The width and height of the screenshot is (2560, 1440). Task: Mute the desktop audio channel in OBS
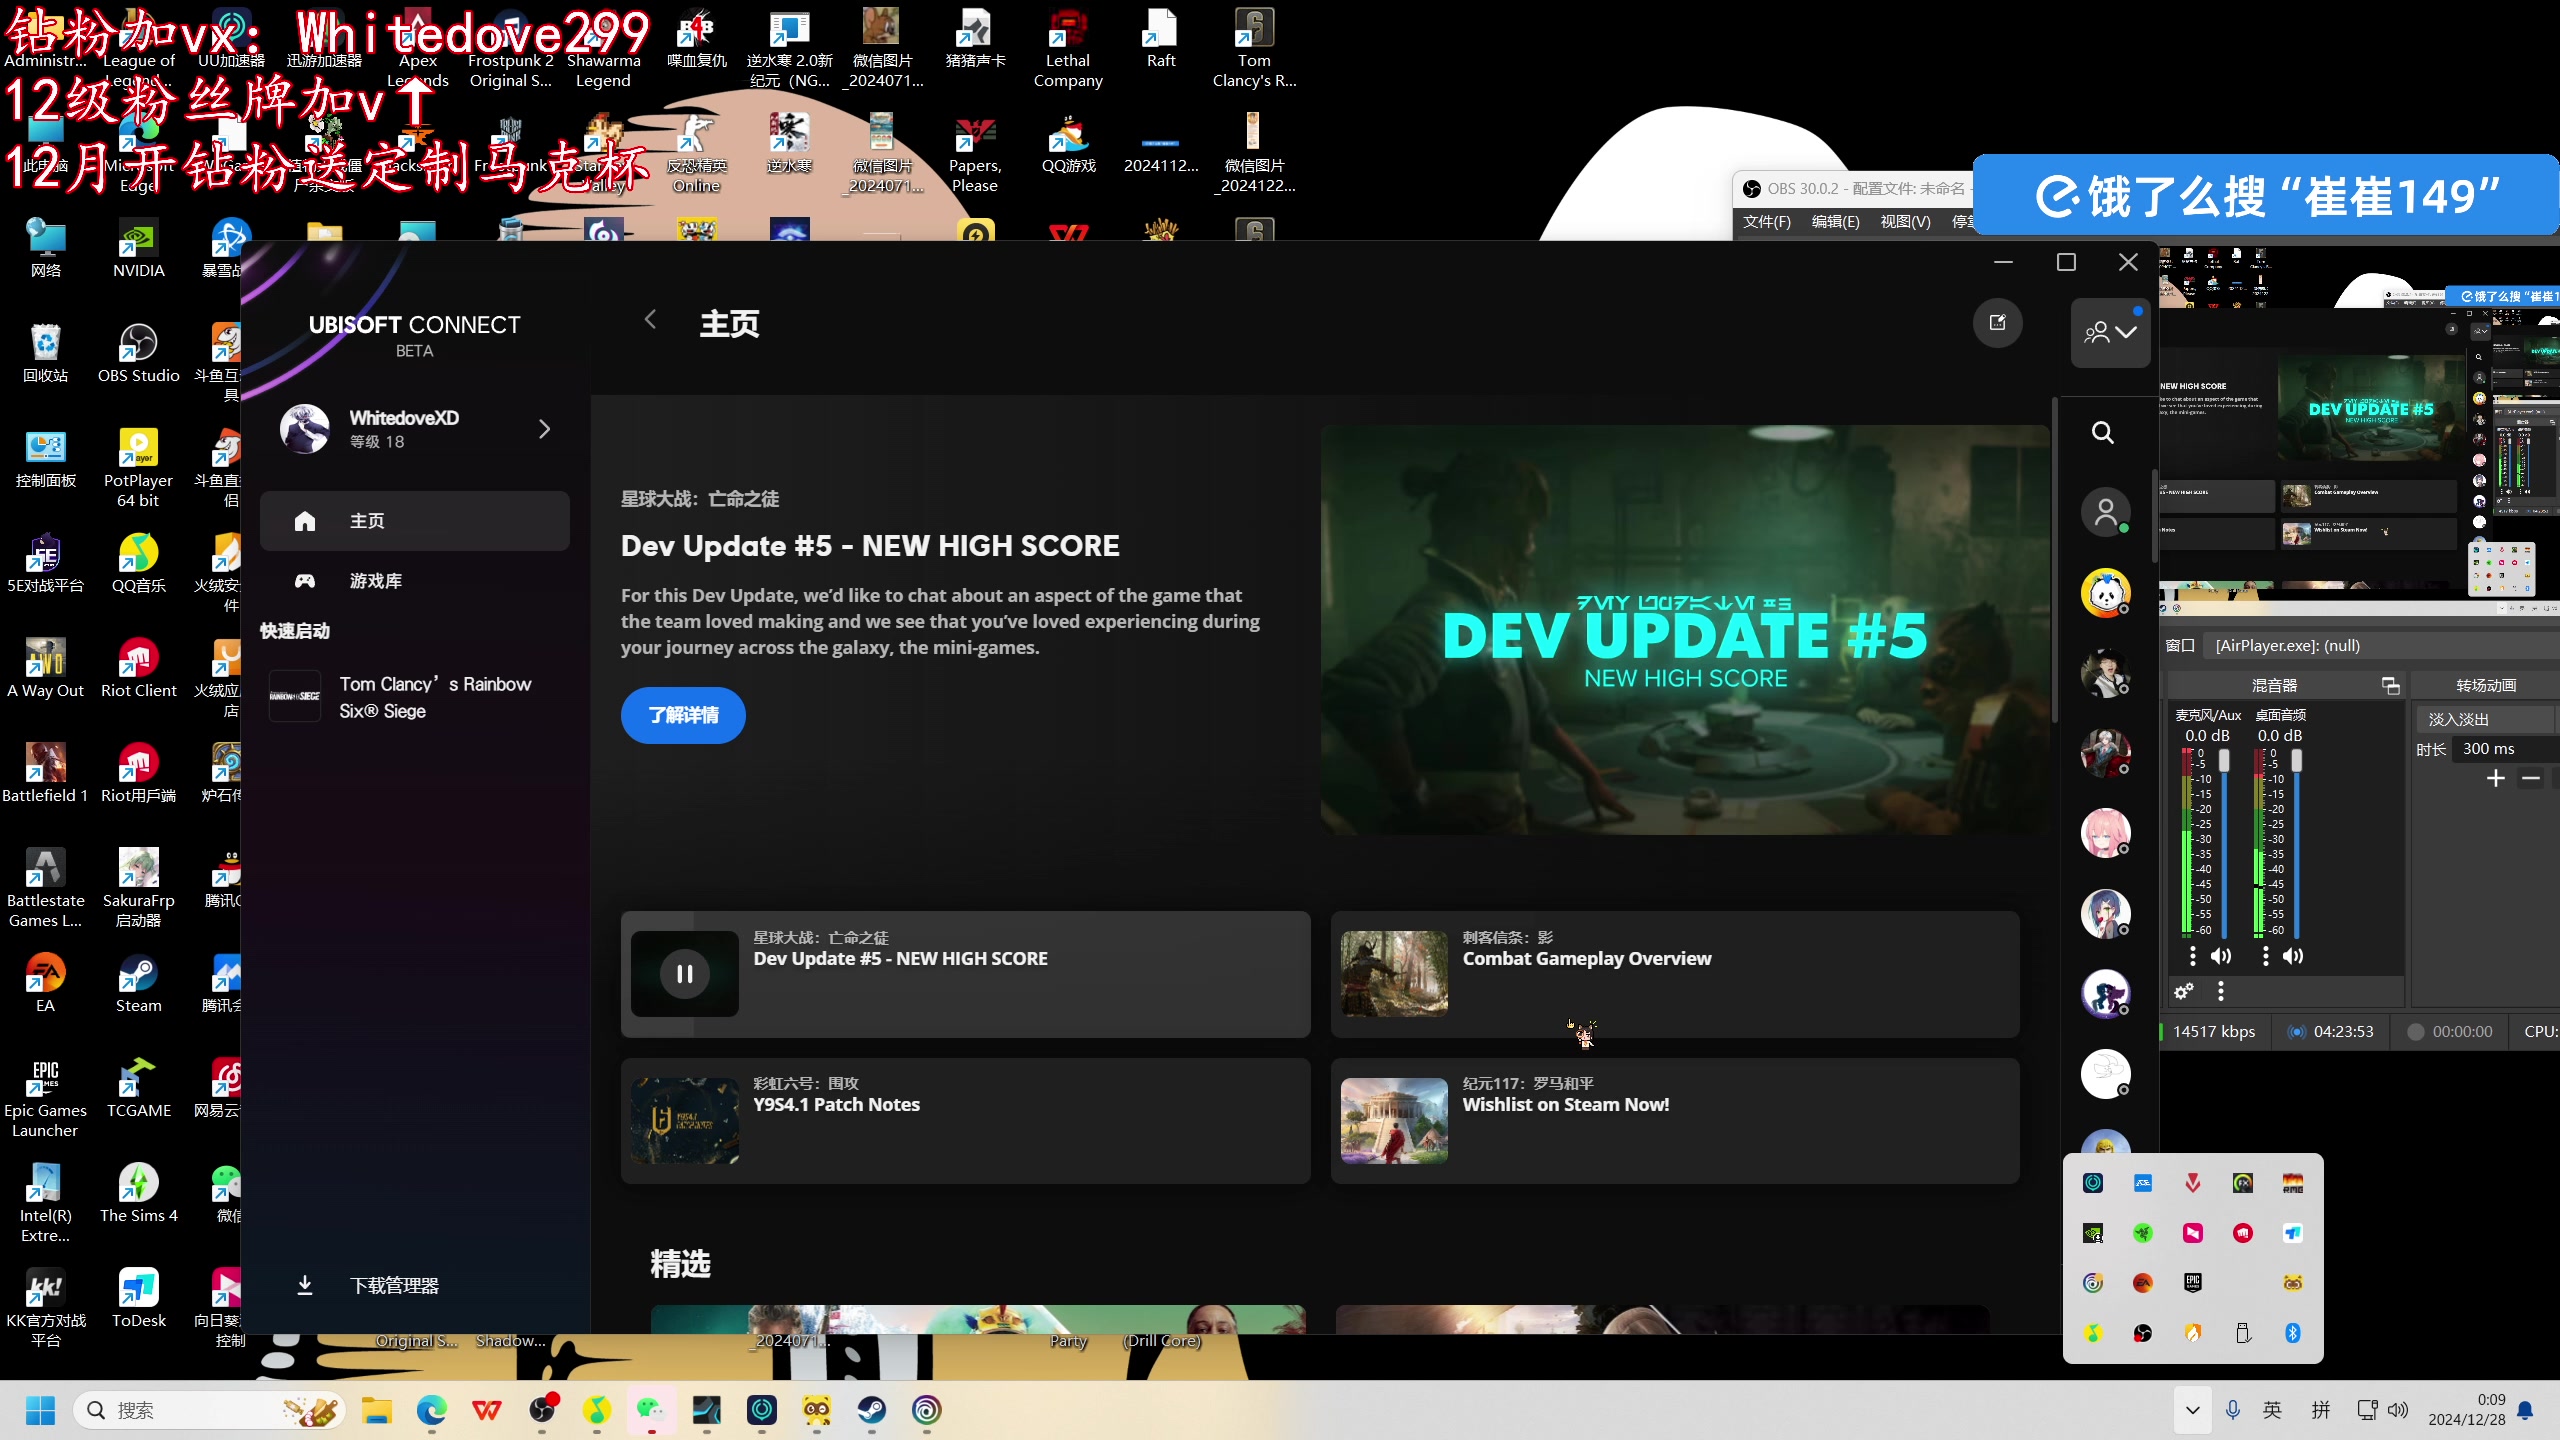pyautogui.click(x=2293, y=956)
